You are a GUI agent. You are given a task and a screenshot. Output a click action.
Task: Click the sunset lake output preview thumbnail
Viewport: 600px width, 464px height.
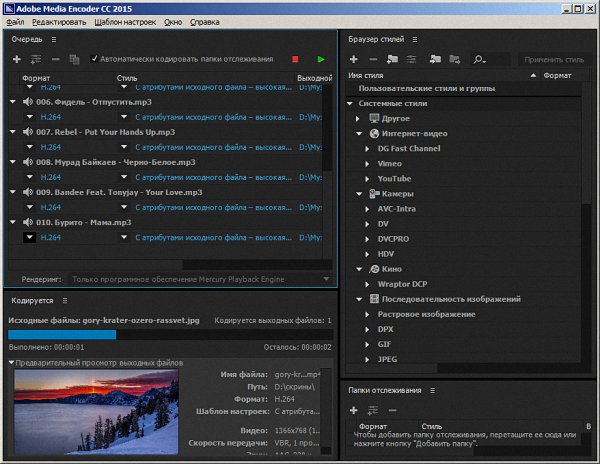[96, 412]
